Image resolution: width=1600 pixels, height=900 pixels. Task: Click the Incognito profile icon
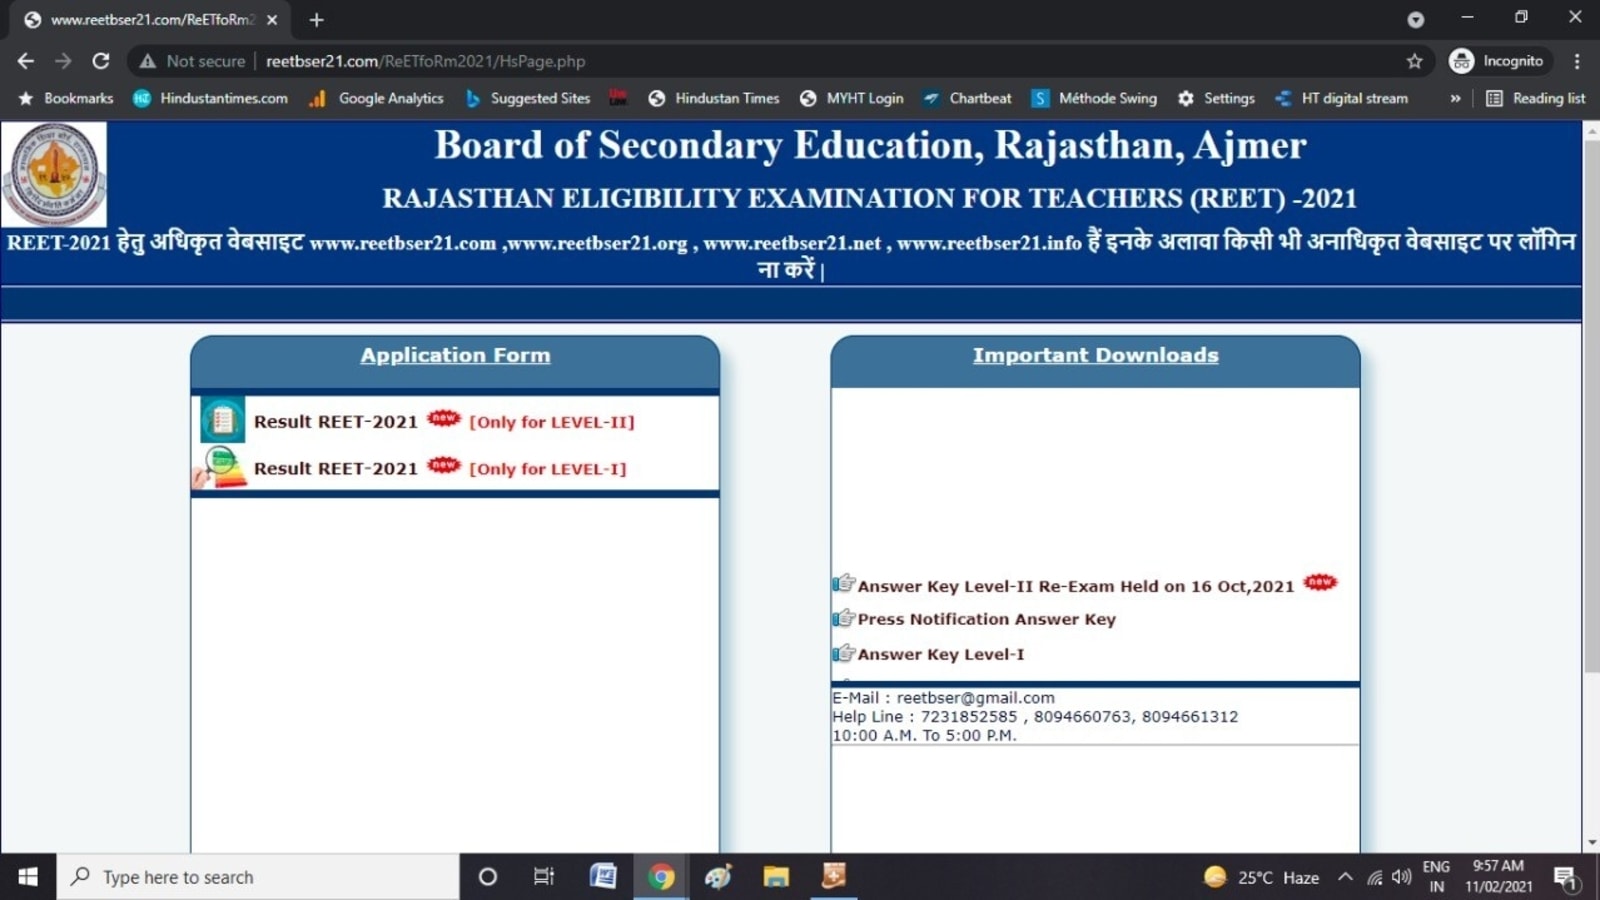coord(1461,61)
